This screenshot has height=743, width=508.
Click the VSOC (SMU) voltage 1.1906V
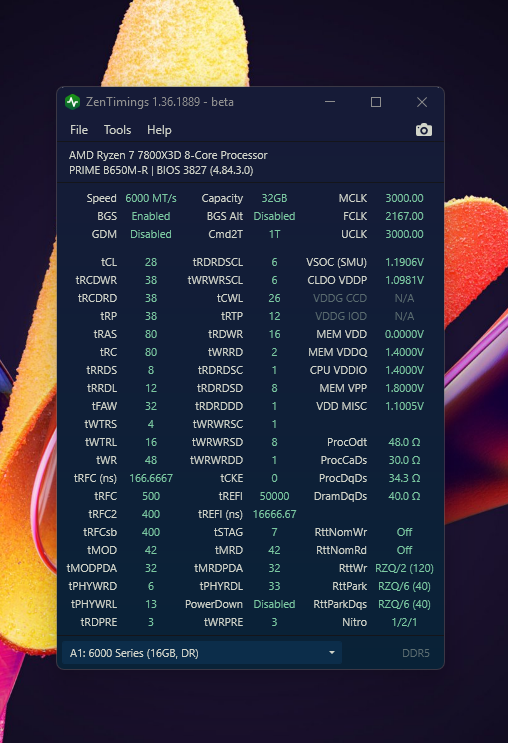click(x=404, y=262)
